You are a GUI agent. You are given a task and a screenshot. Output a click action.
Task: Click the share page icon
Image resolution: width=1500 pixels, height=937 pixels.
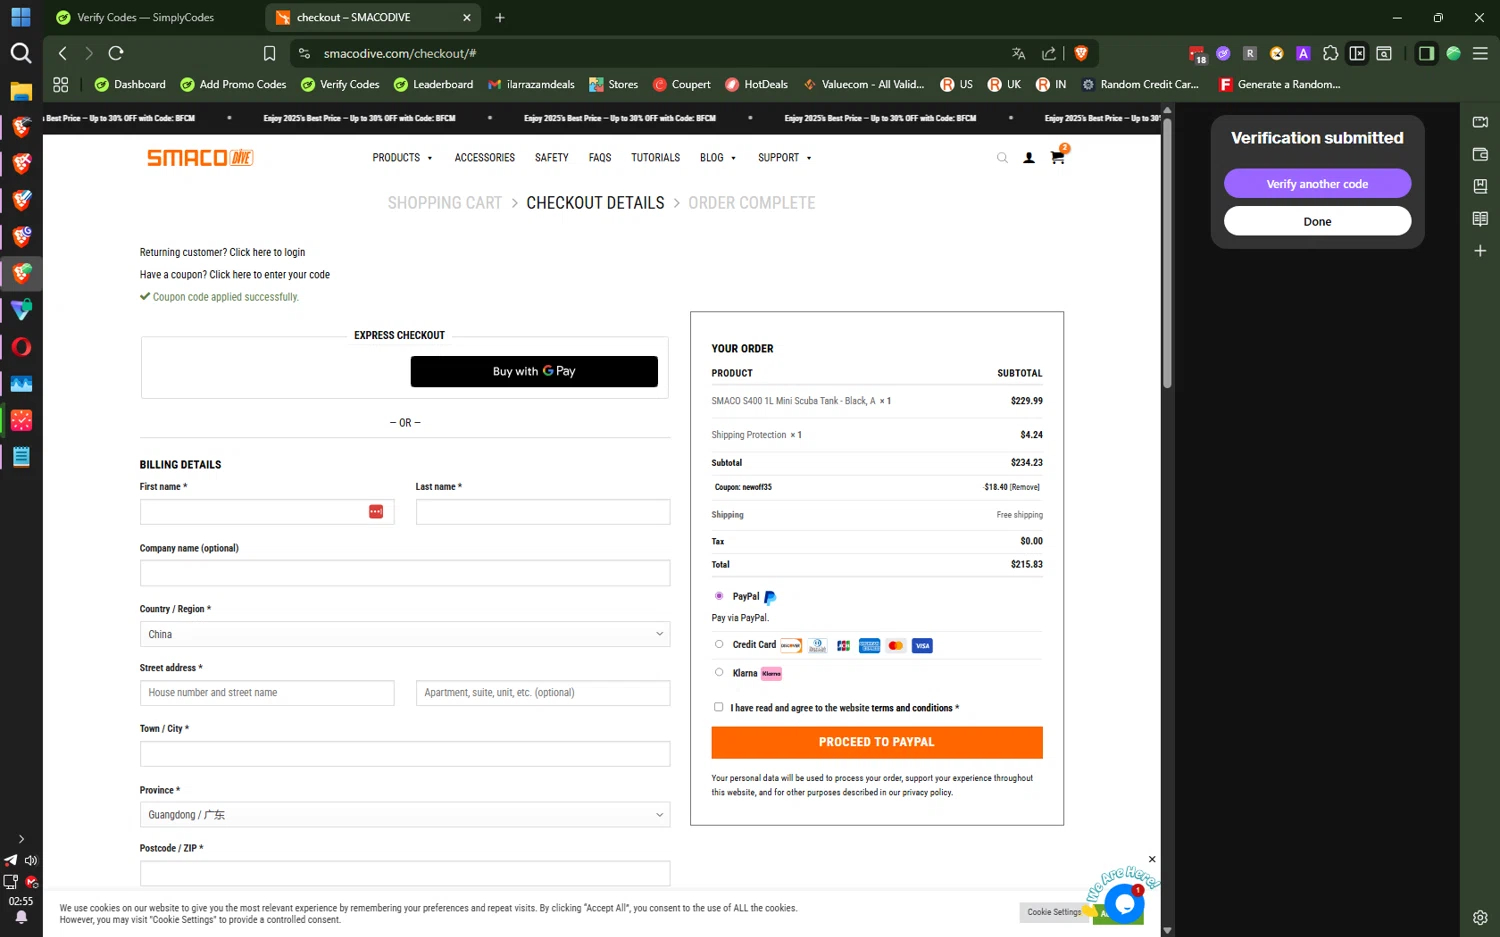pos(1048,53)
